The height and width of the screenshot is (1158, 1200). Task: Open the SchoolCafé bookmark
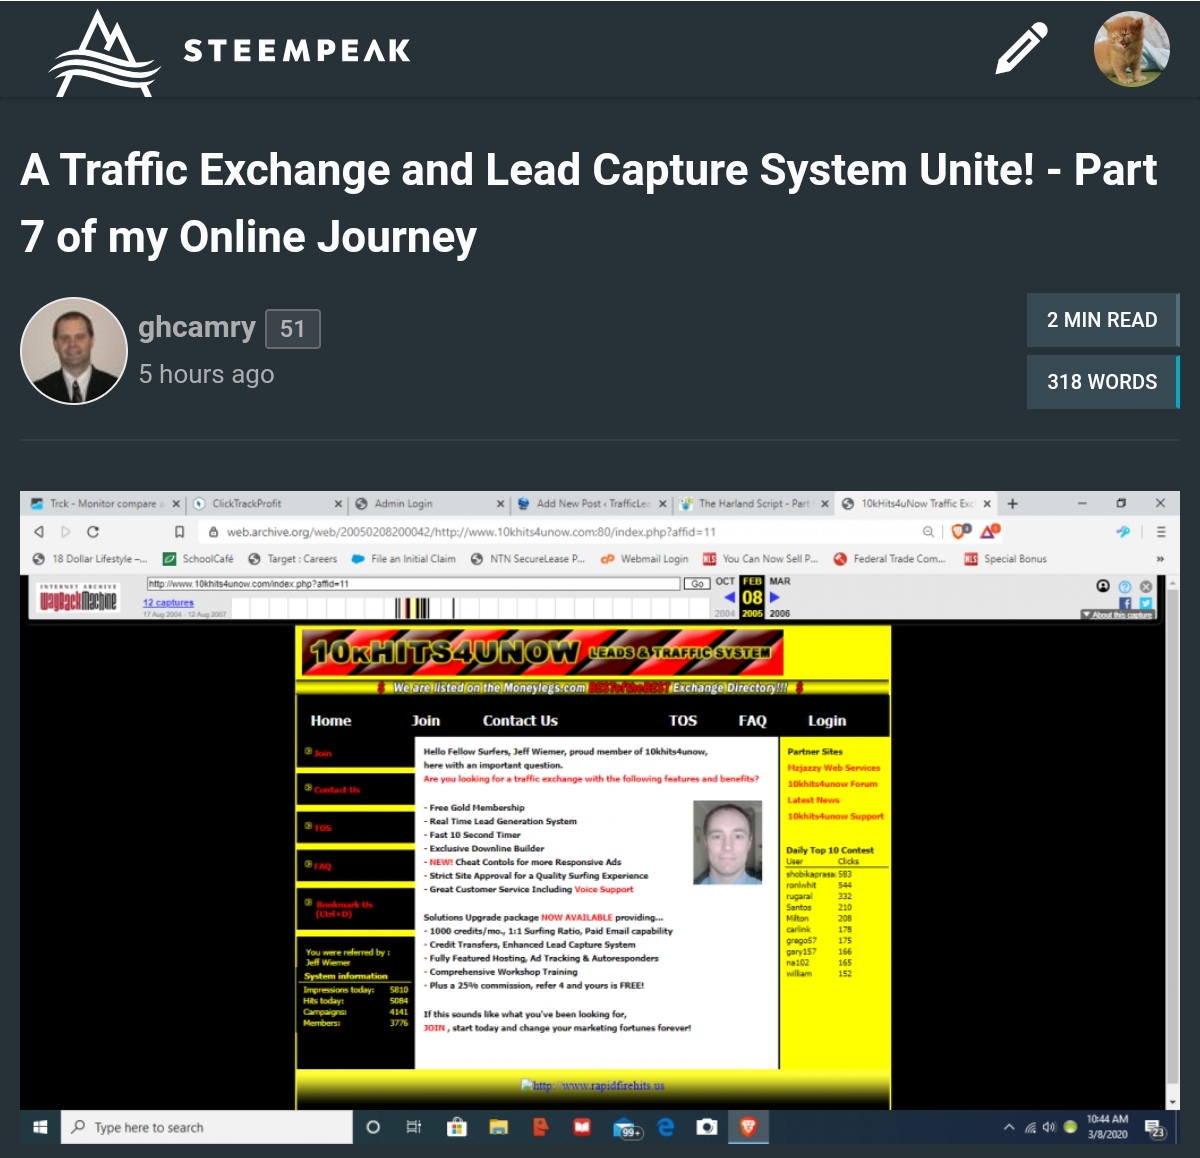coord(198,559)
